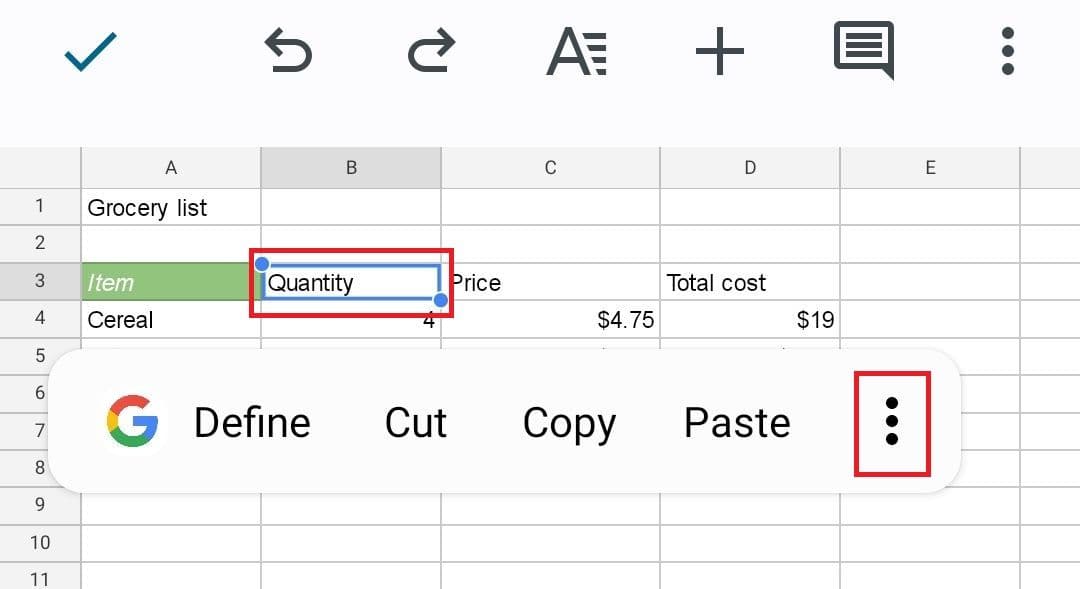This screenshot has height=589, width=1080.
Task: Choose Define from the popup menu
Action: pyautogui.click(x=252, y=423)
